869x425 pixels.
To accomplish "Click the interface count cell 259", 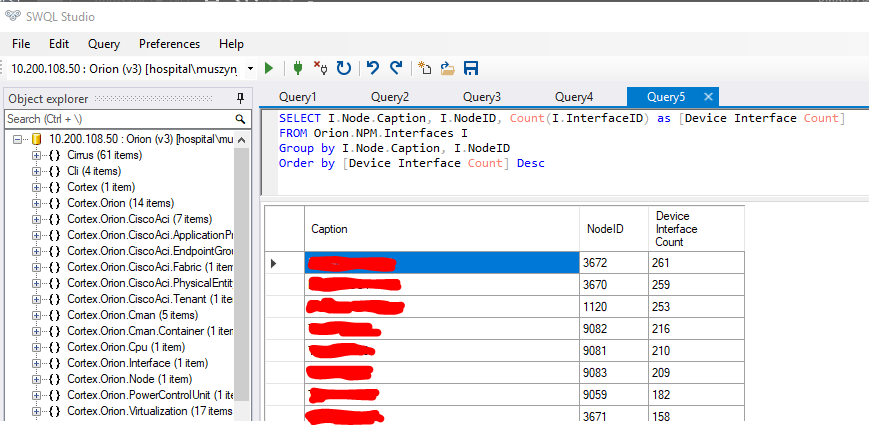I will pos(696,285).
